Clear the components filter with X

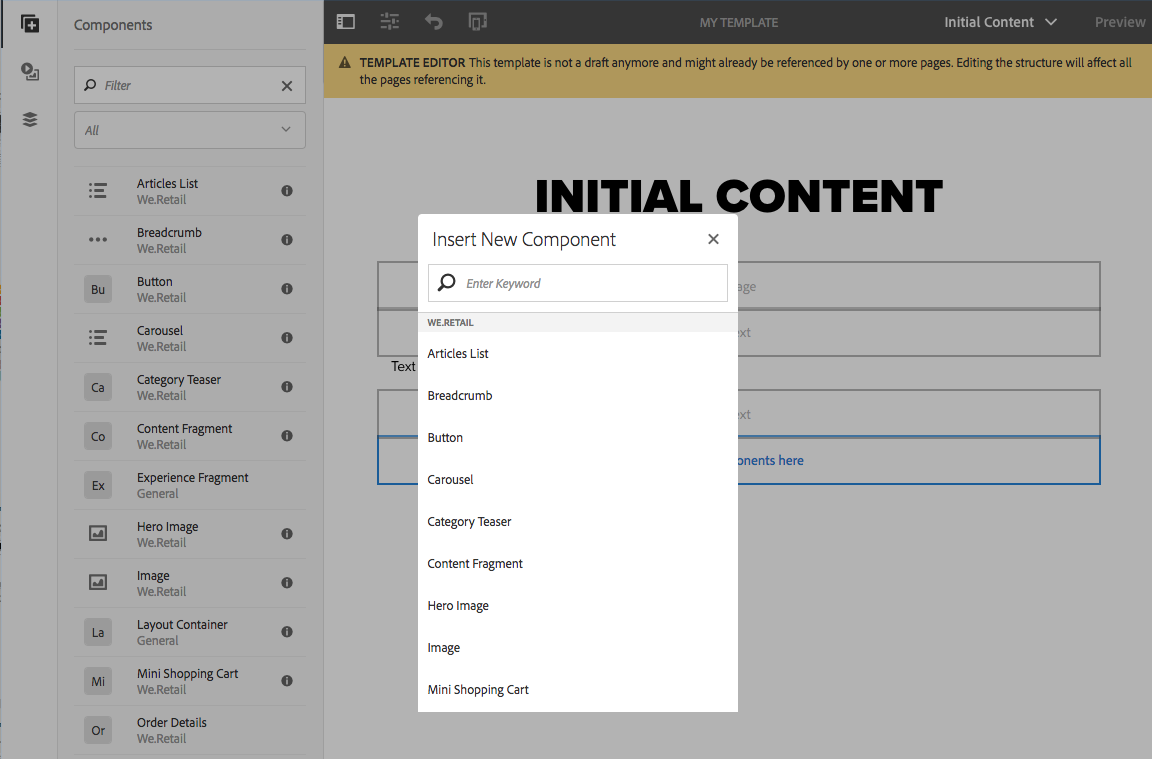coord(287,86)
